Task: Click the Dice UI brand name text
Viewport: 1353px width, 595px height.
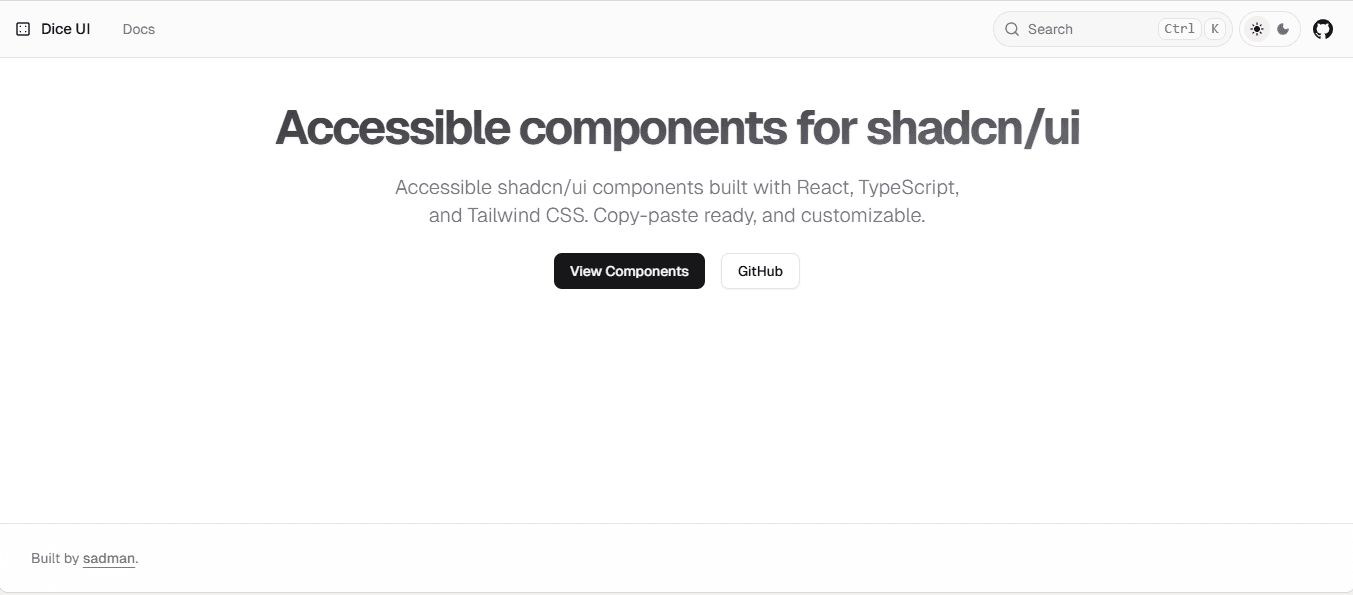Action: (x=66, y=29)
